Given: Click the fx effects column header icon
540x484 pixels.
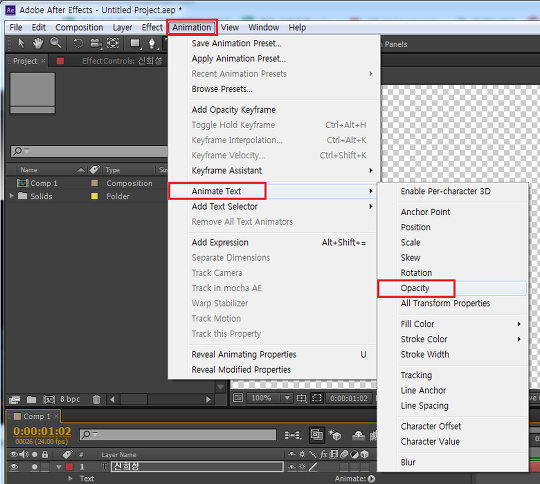Looking at the screenshot, I should coord(323,454).
